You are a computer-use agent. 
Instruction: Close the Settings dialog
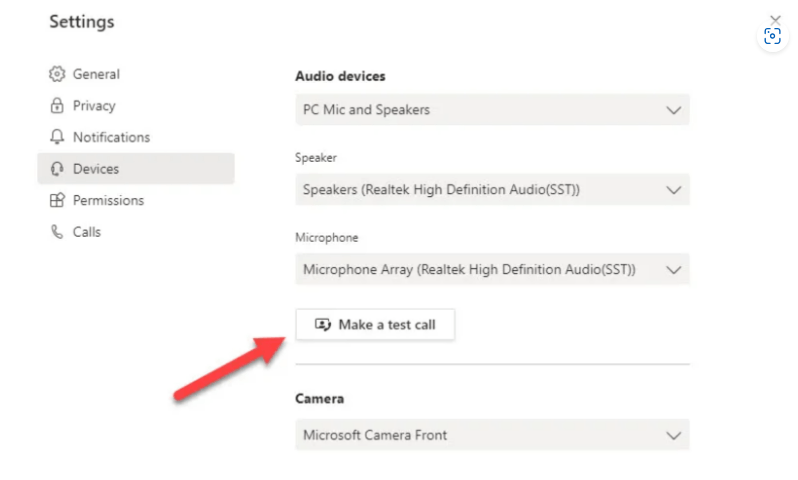[x=775, y=19]
